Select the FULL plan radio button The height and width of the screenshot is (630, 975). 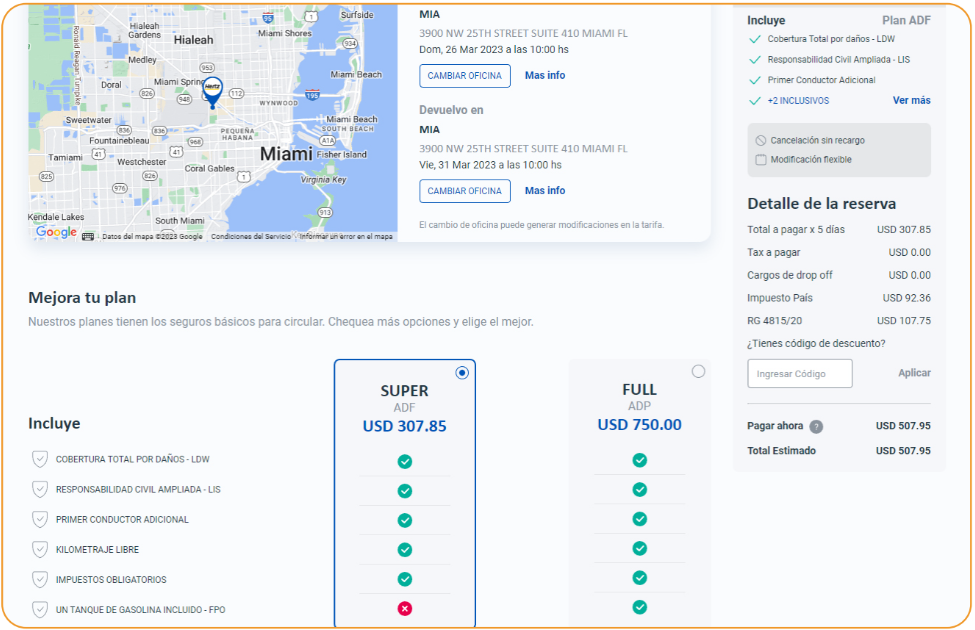click(x=698, y=372)
